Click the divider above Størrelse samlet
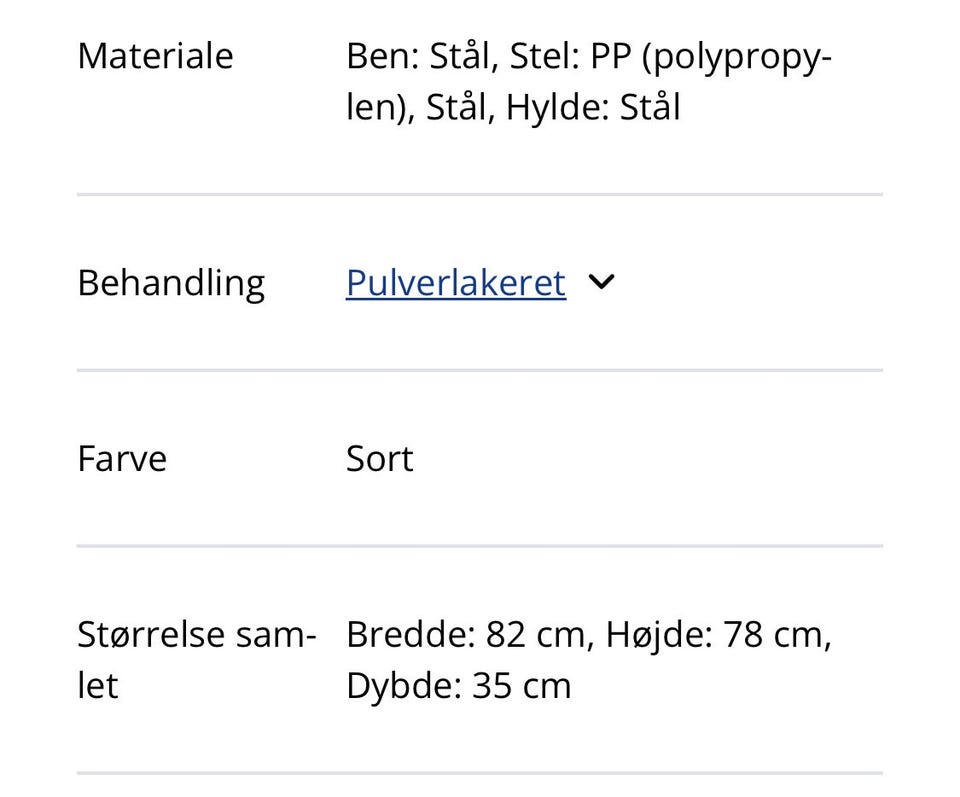This screenshot has width=960, height=797. pyautogui.click(x=480, y=545)
